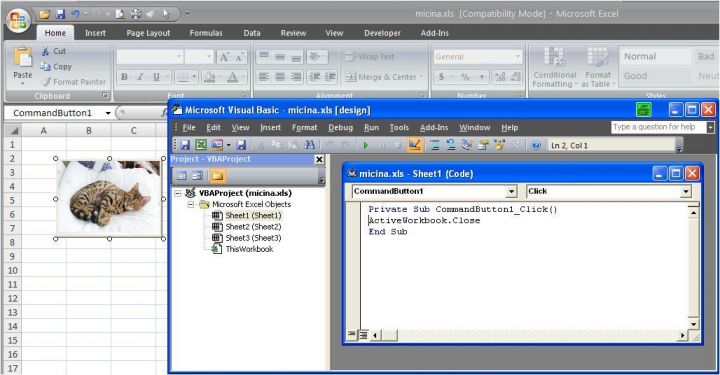Collapse the VBAProject (micina.xls) tree node

pos(178,193)
